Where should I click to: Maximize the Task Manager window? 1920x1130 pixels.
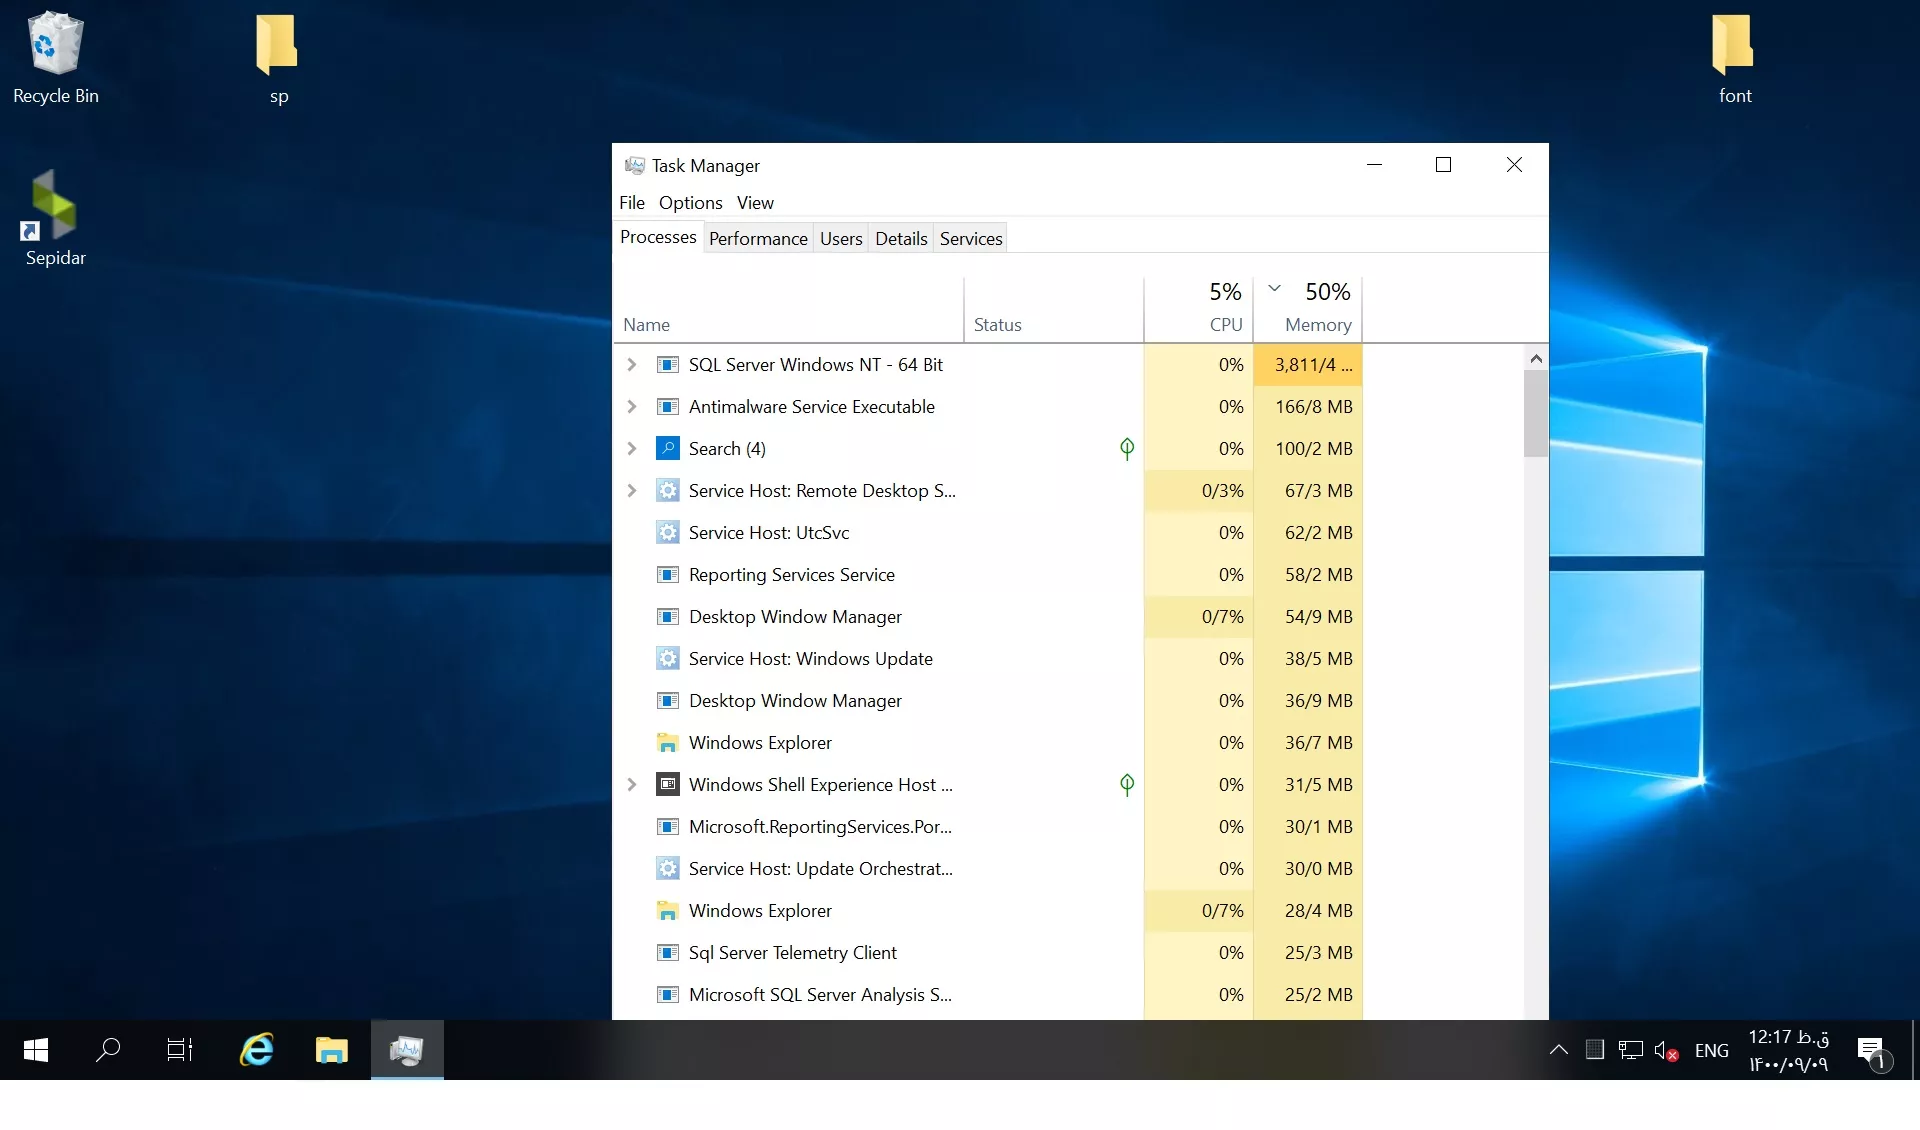(1443, 165)
